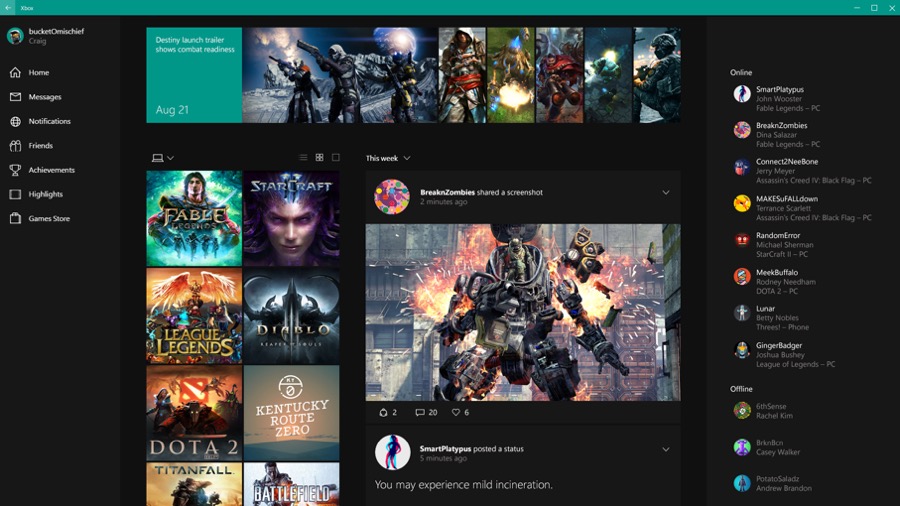Open the Highlights icon in sidebar
The image size is (900, 506).
pyautogui.click(x=15, y=194)
